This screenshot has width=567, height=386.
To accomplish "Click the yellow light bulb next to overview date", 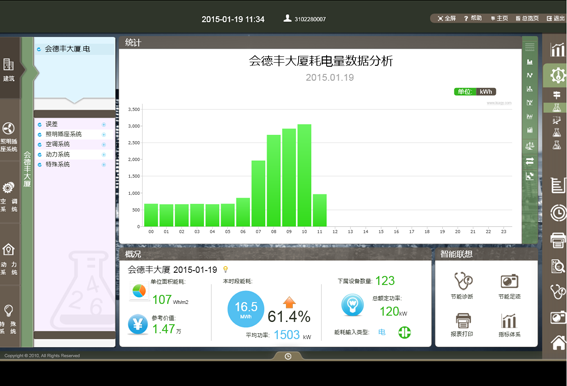I will [x=225, y=269].
